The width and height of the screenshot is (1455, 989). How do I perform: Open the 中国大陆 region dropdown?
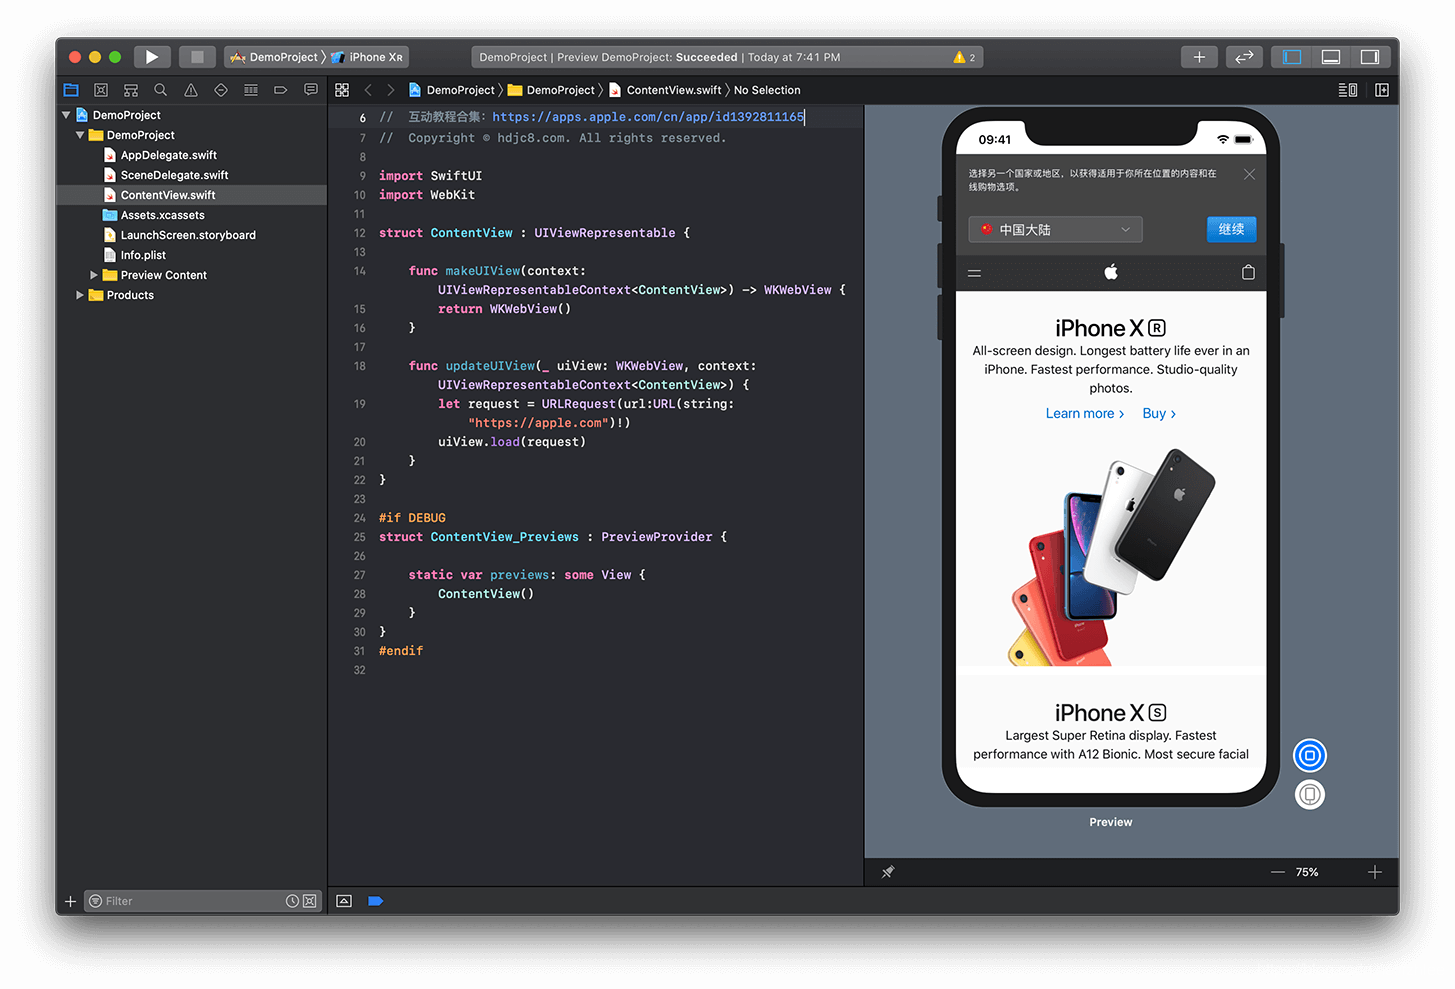pyautogui.click(x=1055, y=229)
